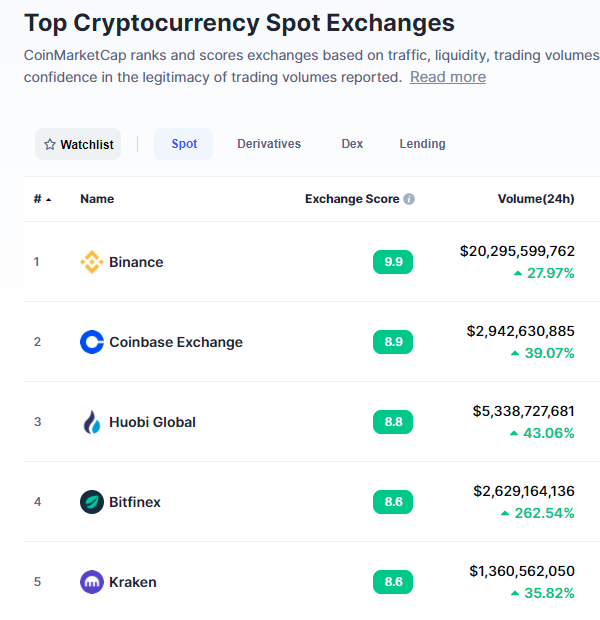Click Binance volume $20,295,599,762
The width and height of the screenshot is (600, 620).
pyautogui.click(x=517, y=251)
